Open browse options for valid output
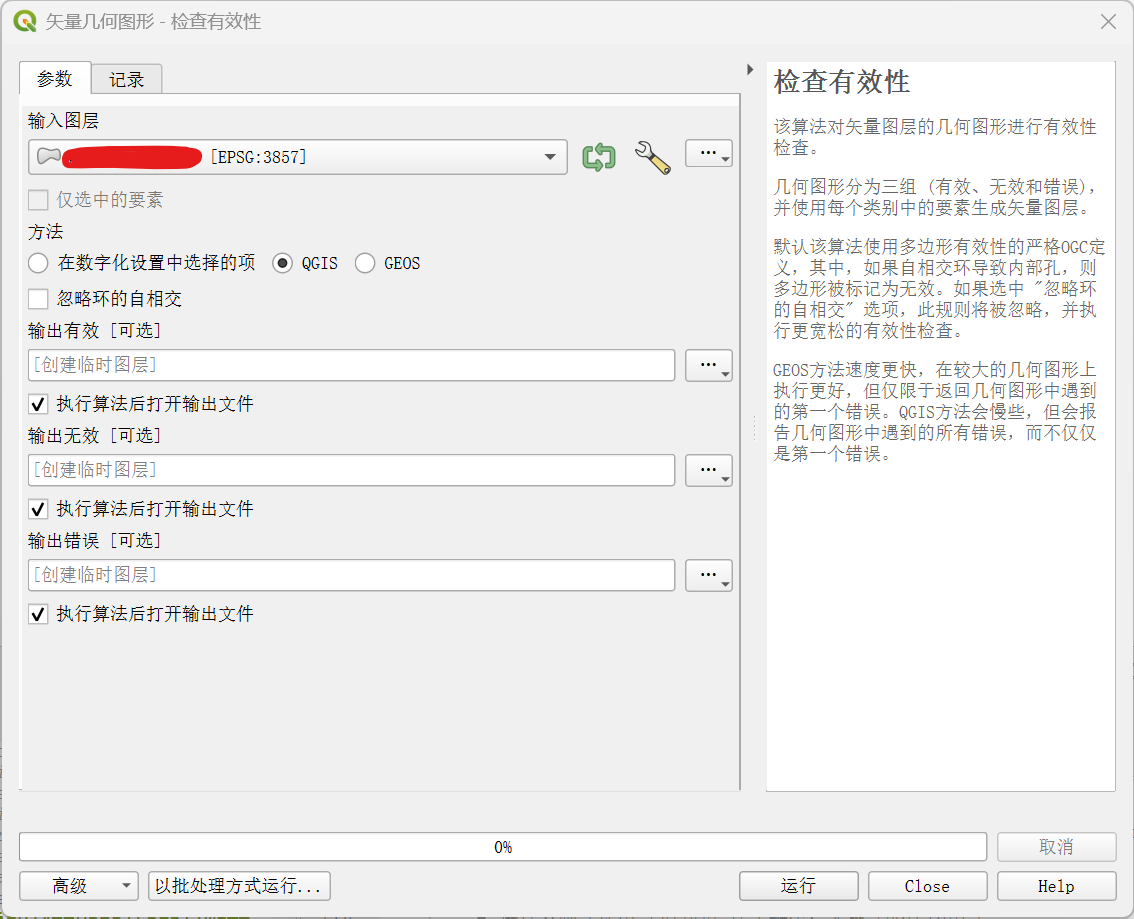Image resolution: width=1134 pixels, height=919 pixels. click(x=708, y=366)
